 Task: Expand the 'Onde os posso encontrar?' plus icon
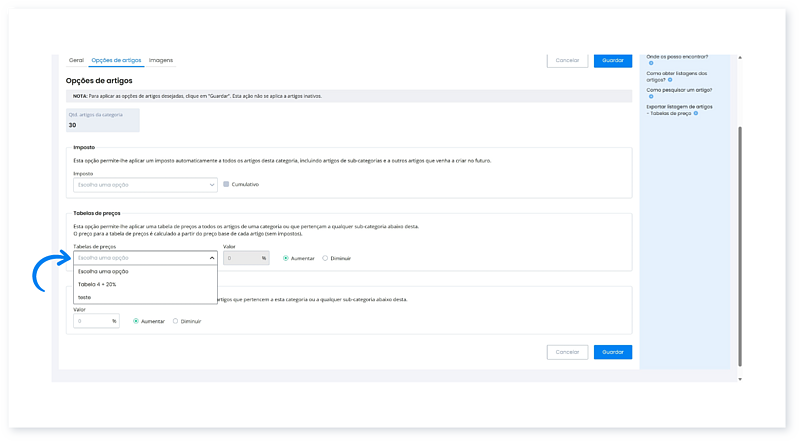click(650, 63)
